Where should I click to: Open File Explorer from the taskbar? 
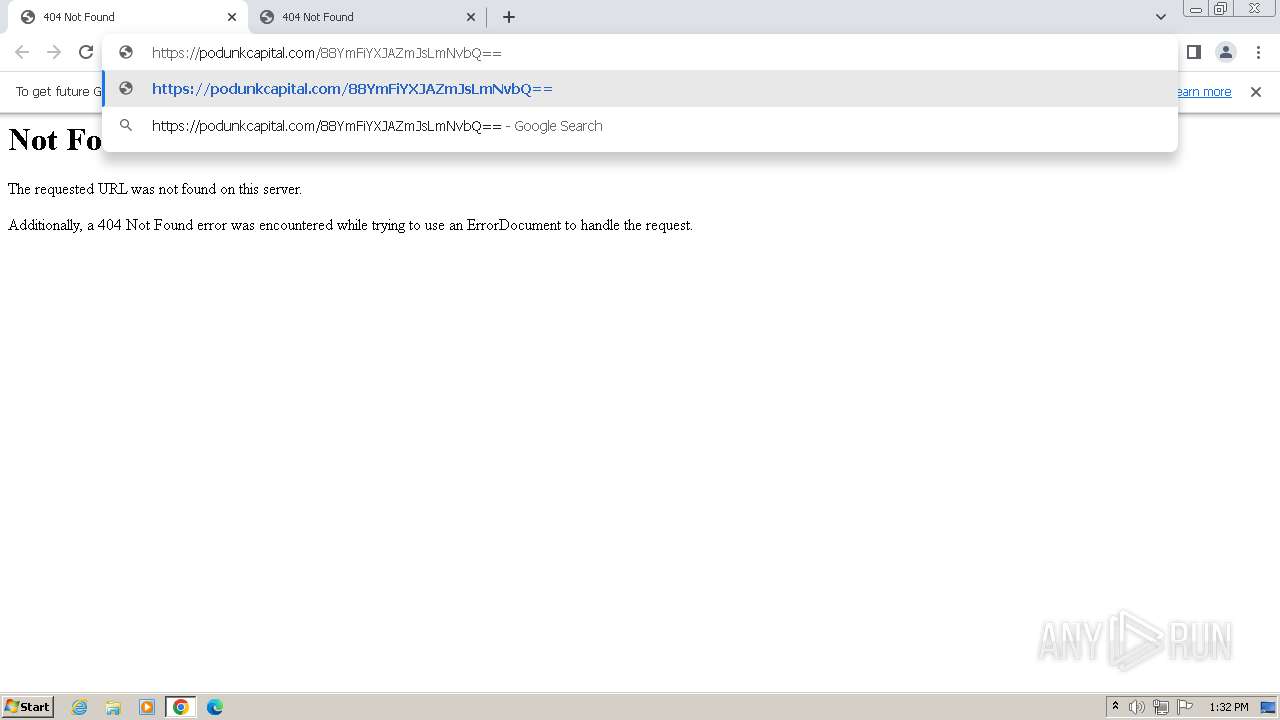[113, 707]
